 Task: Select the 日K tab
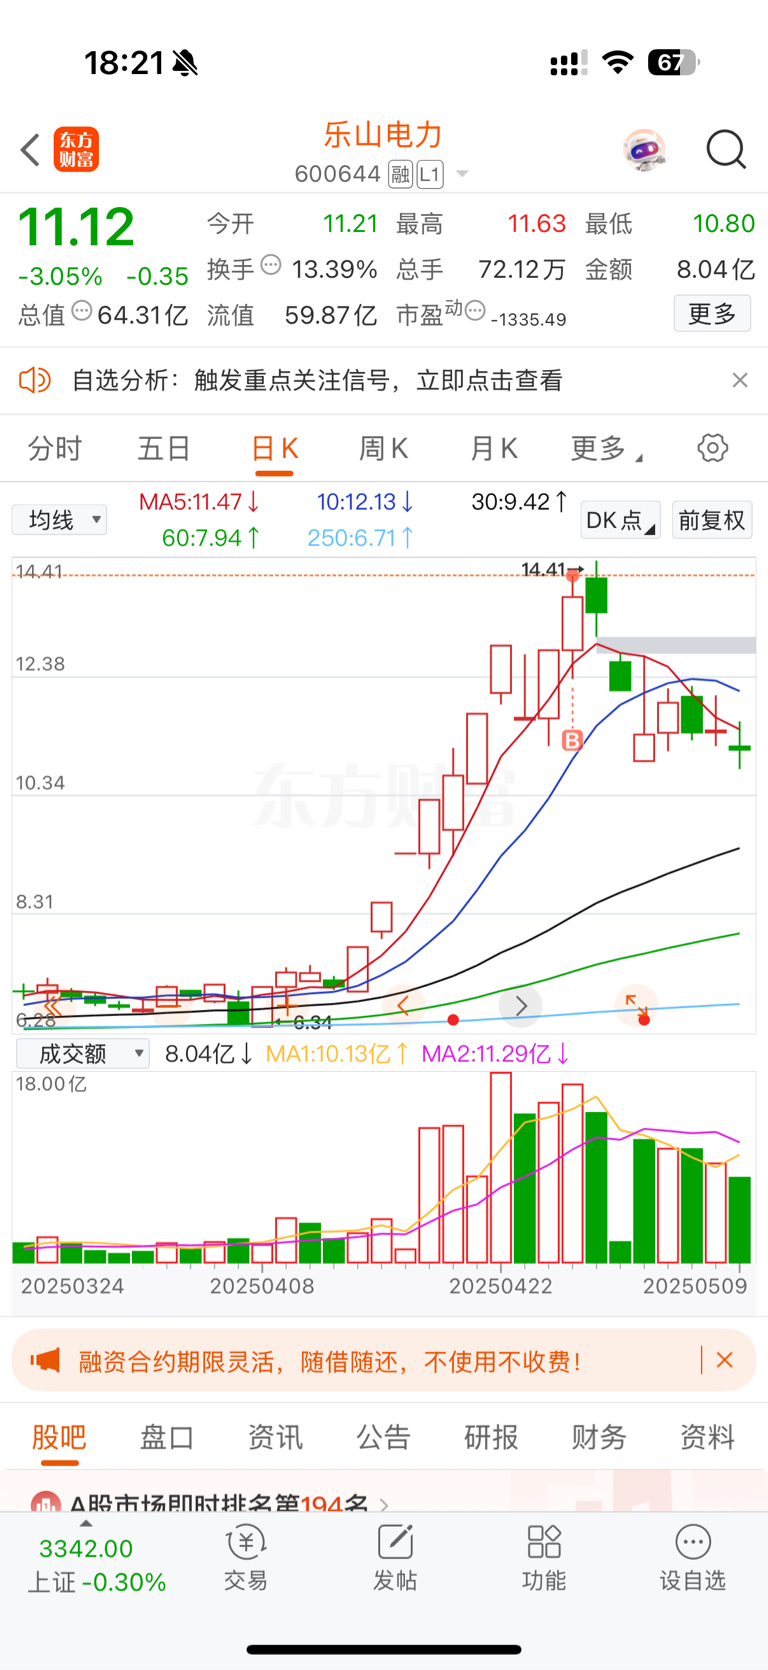[x=274, y=448]
